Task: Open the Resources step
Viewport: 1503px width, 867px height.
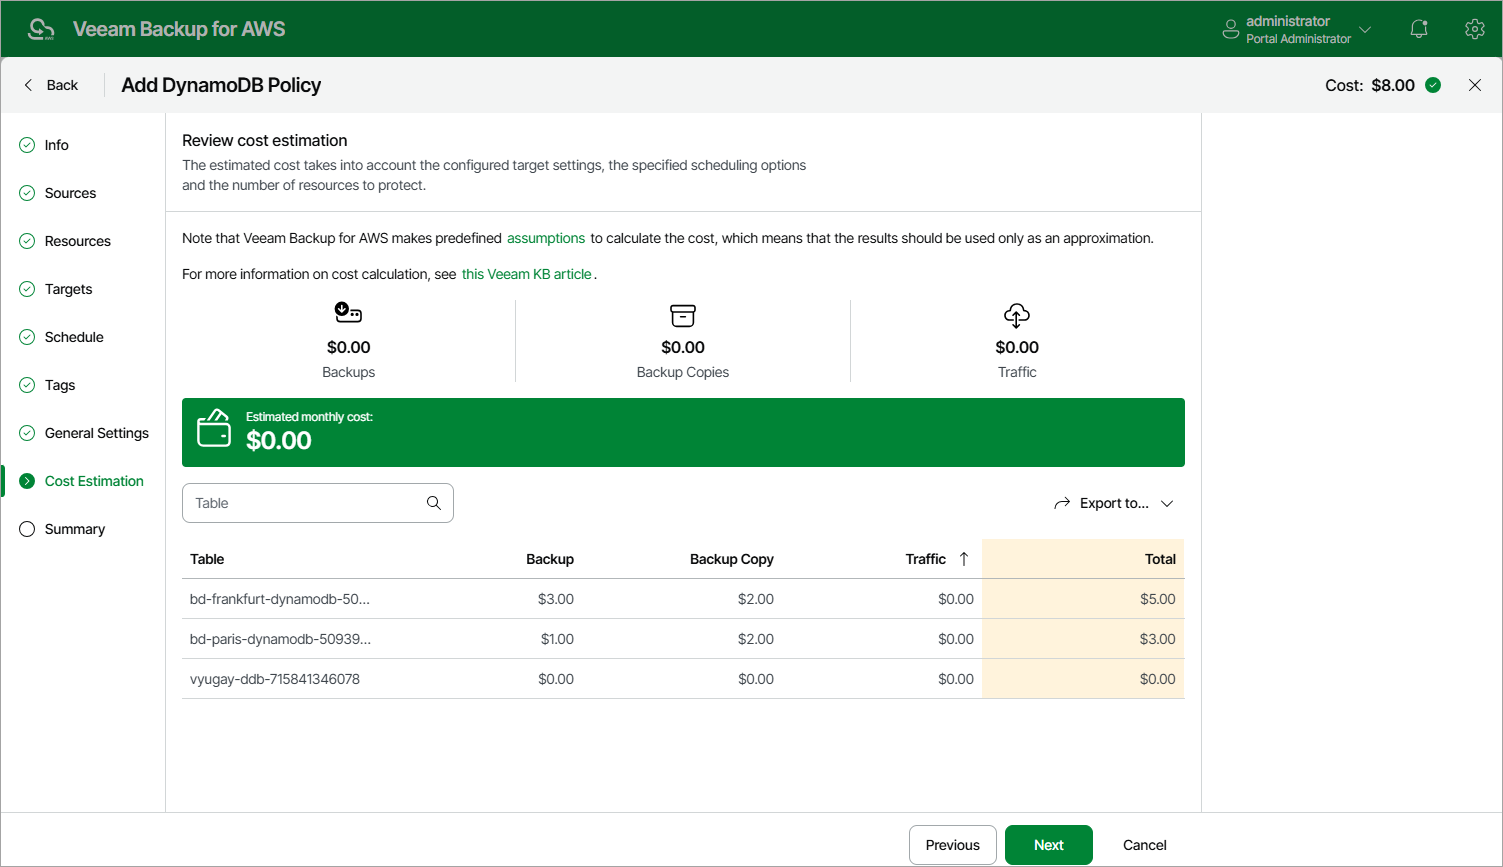Action: coord(77,241)
